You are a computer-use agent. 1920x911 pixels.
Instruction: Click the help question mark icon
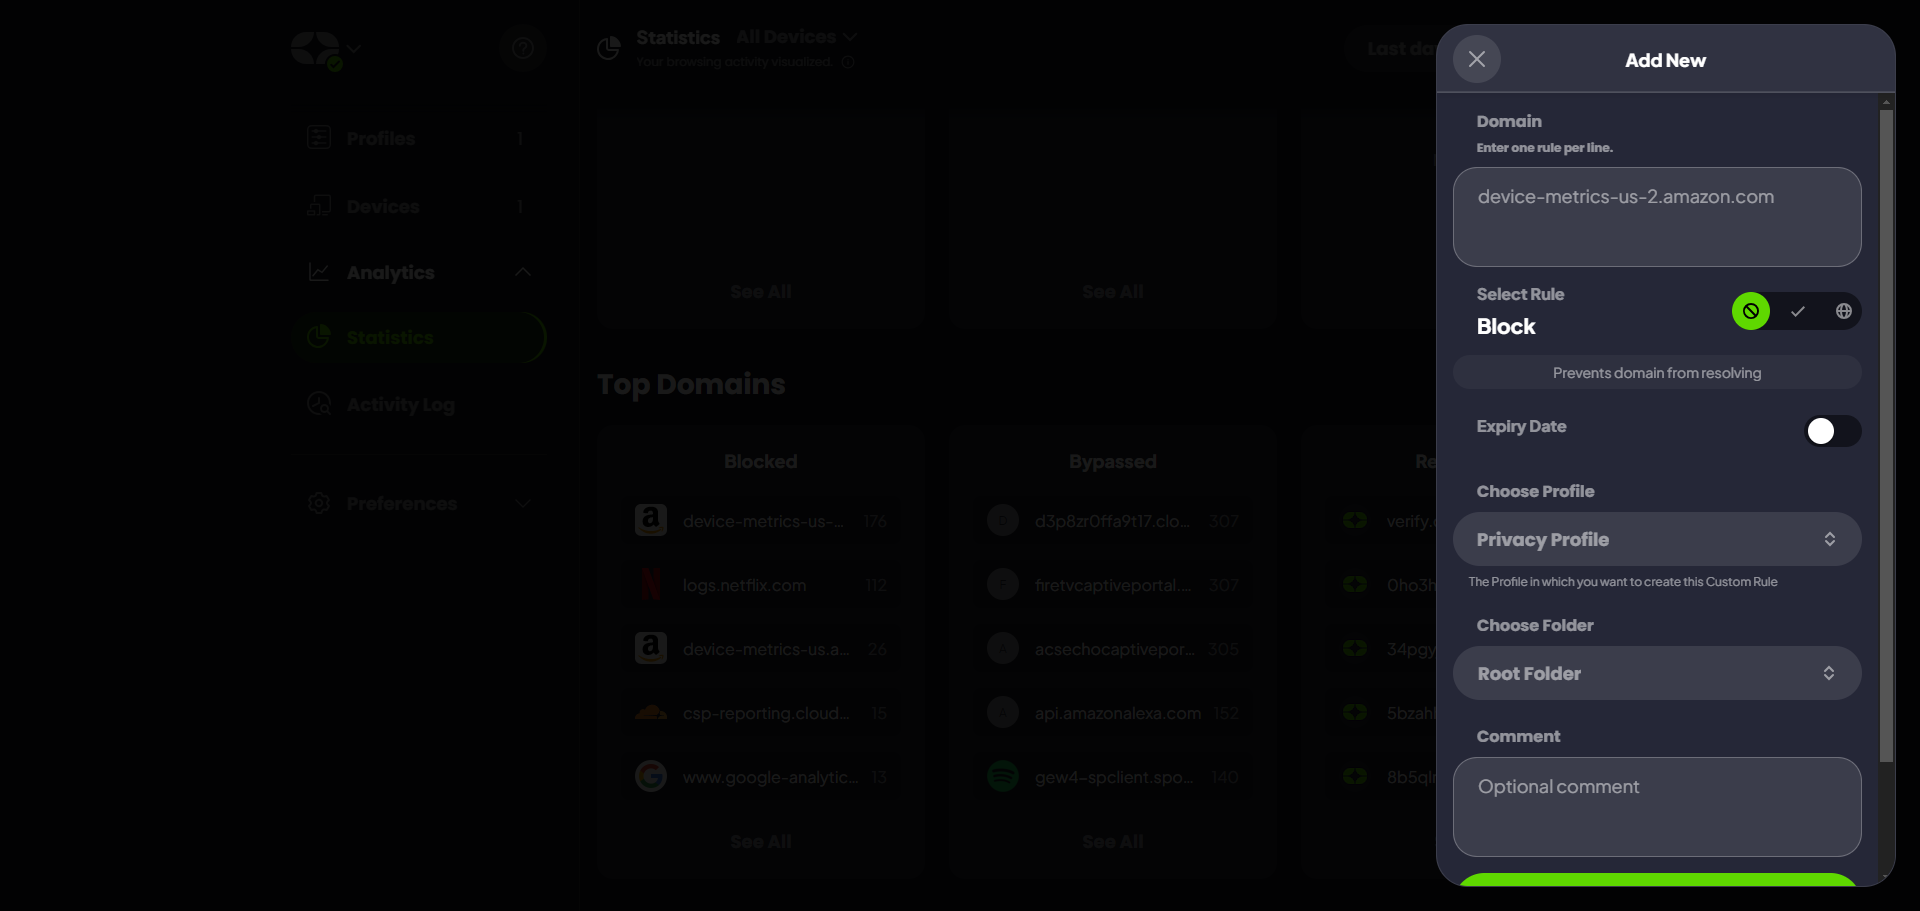522,48
